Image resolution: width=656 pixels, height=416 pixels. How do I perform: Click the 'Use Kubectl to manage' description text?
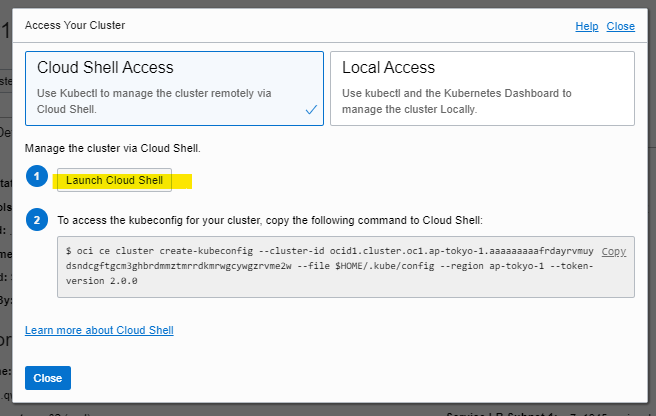(x=154, y=101)
